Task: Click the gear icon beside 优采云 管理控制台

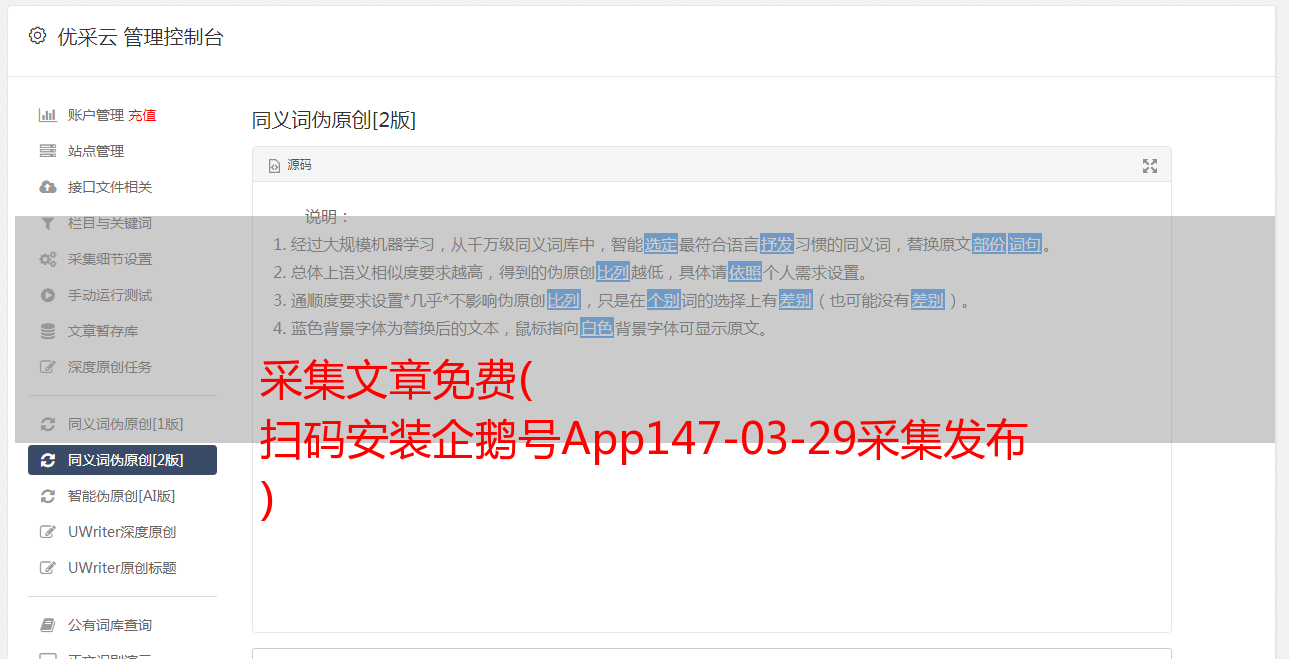Action: tap(37, 36)
